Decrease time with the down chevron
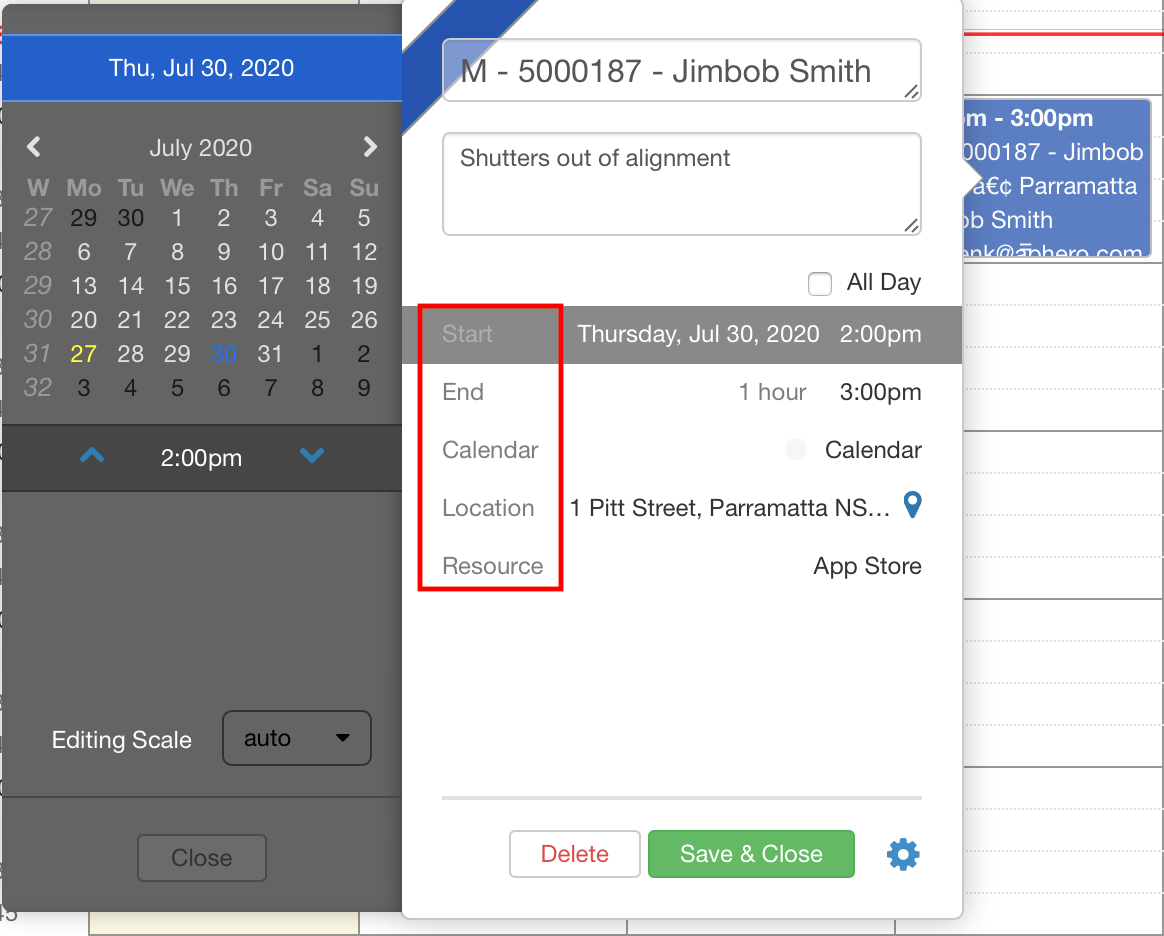This screenshot has height=936, width=1164. tap(312, 456)
